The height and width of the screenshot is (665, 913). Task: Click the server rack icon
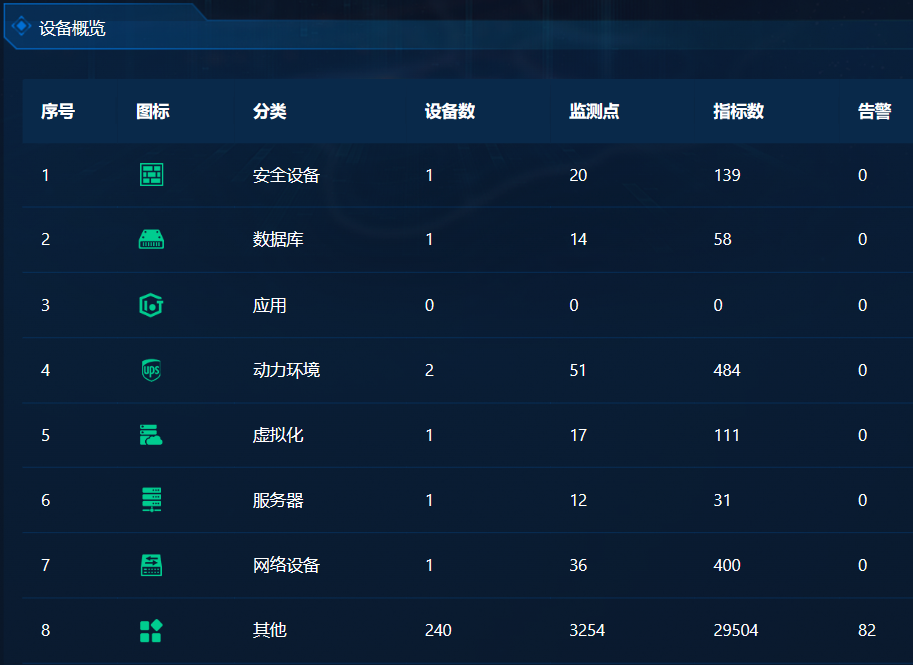(x=151, y=500)
